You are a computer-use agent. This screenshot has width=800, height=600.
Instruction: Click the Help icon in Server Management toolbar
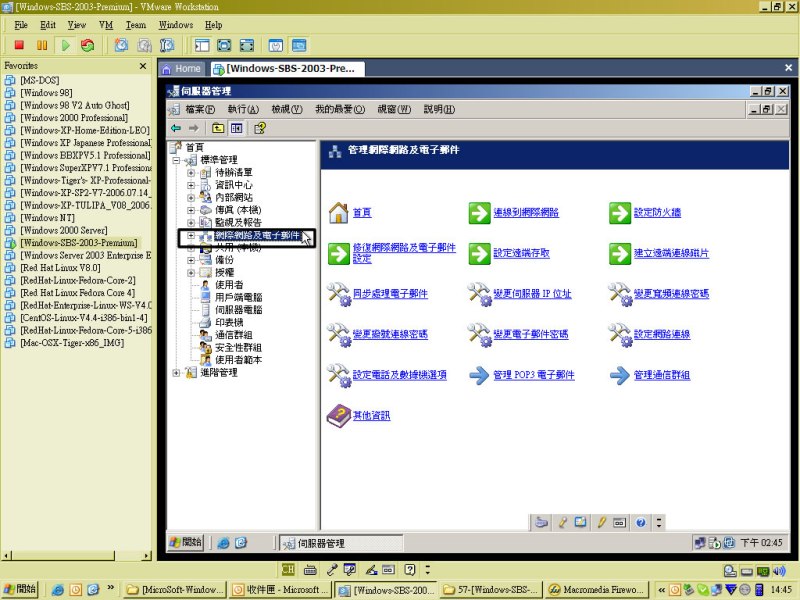(260, 128)
